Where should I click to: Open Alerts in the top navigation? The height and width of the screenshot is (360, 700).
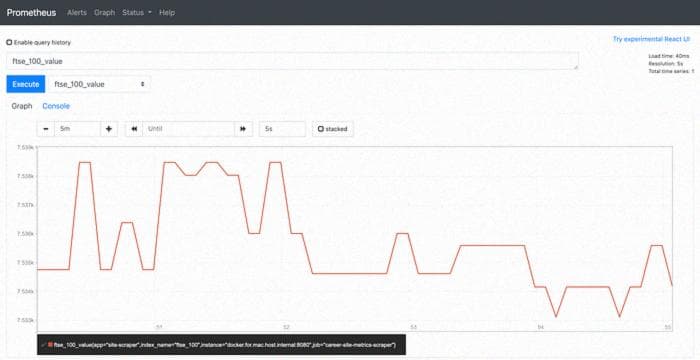pos(77,13)
